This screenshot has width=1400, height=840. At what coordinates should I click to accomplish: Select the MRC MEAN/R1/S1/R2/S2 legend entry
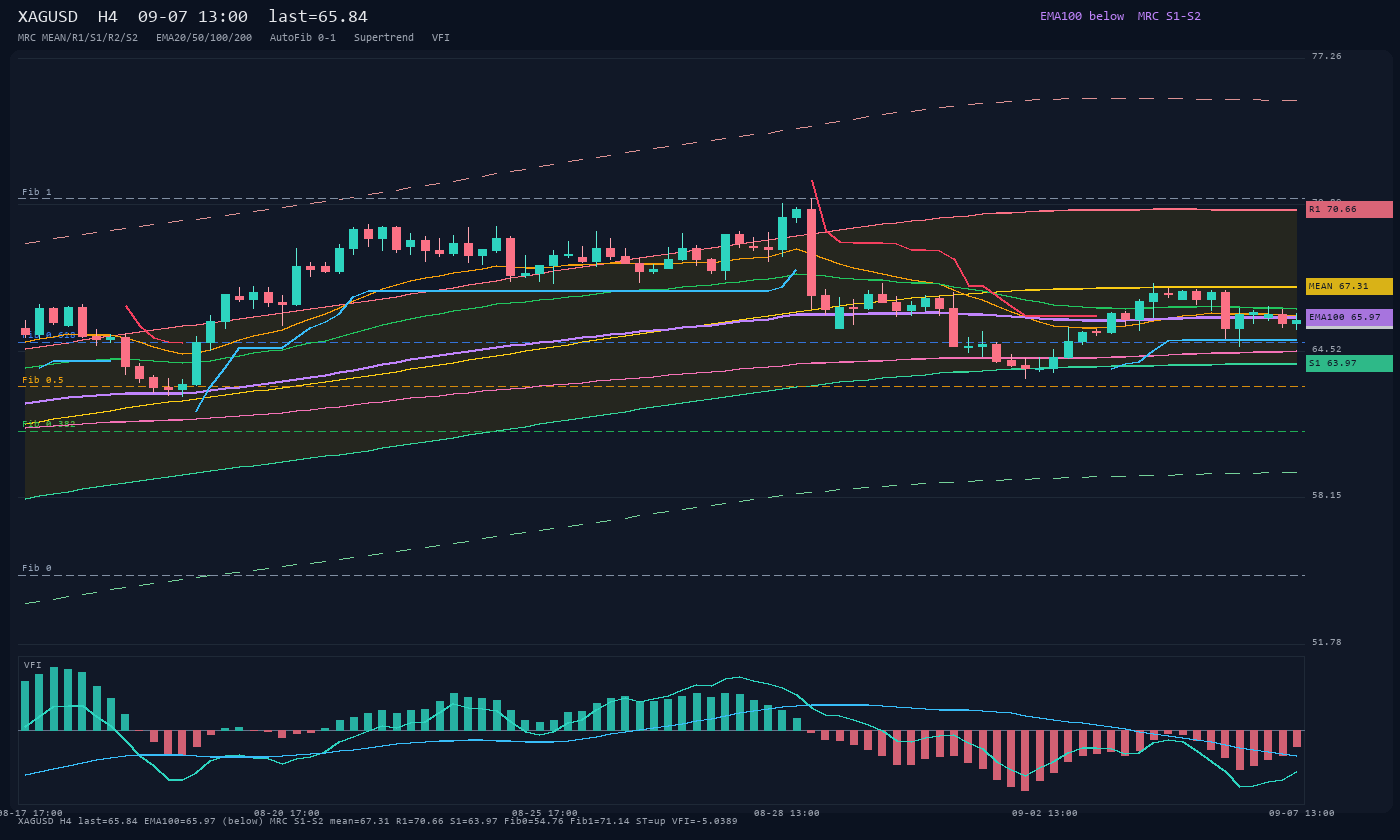click(78, 38)
